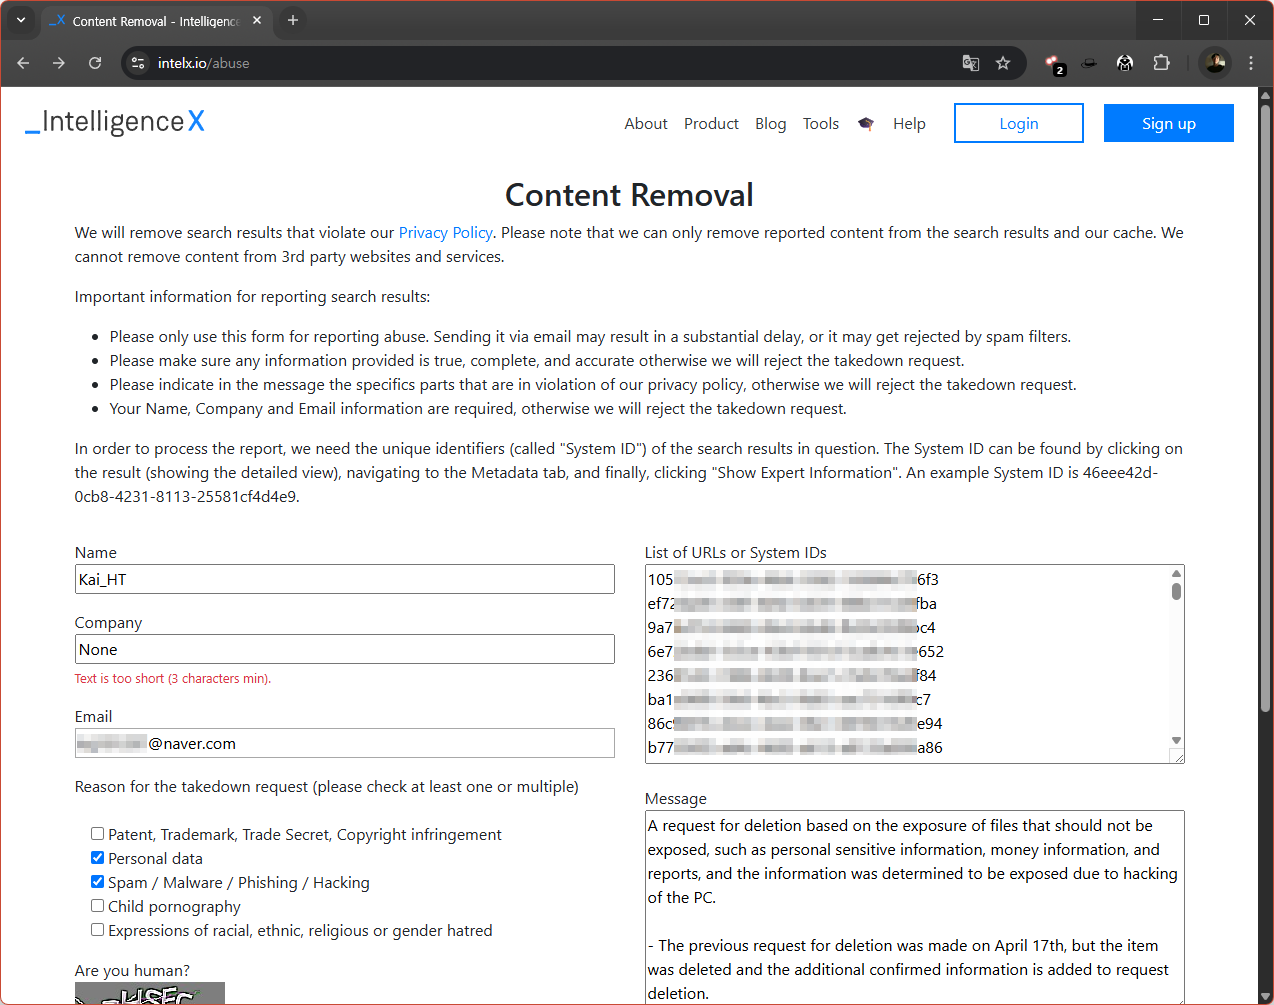Viewport: 1274px width, 1005px height.
Task: Click the graduation cap icon in navbar
Action: coord(866,124)
